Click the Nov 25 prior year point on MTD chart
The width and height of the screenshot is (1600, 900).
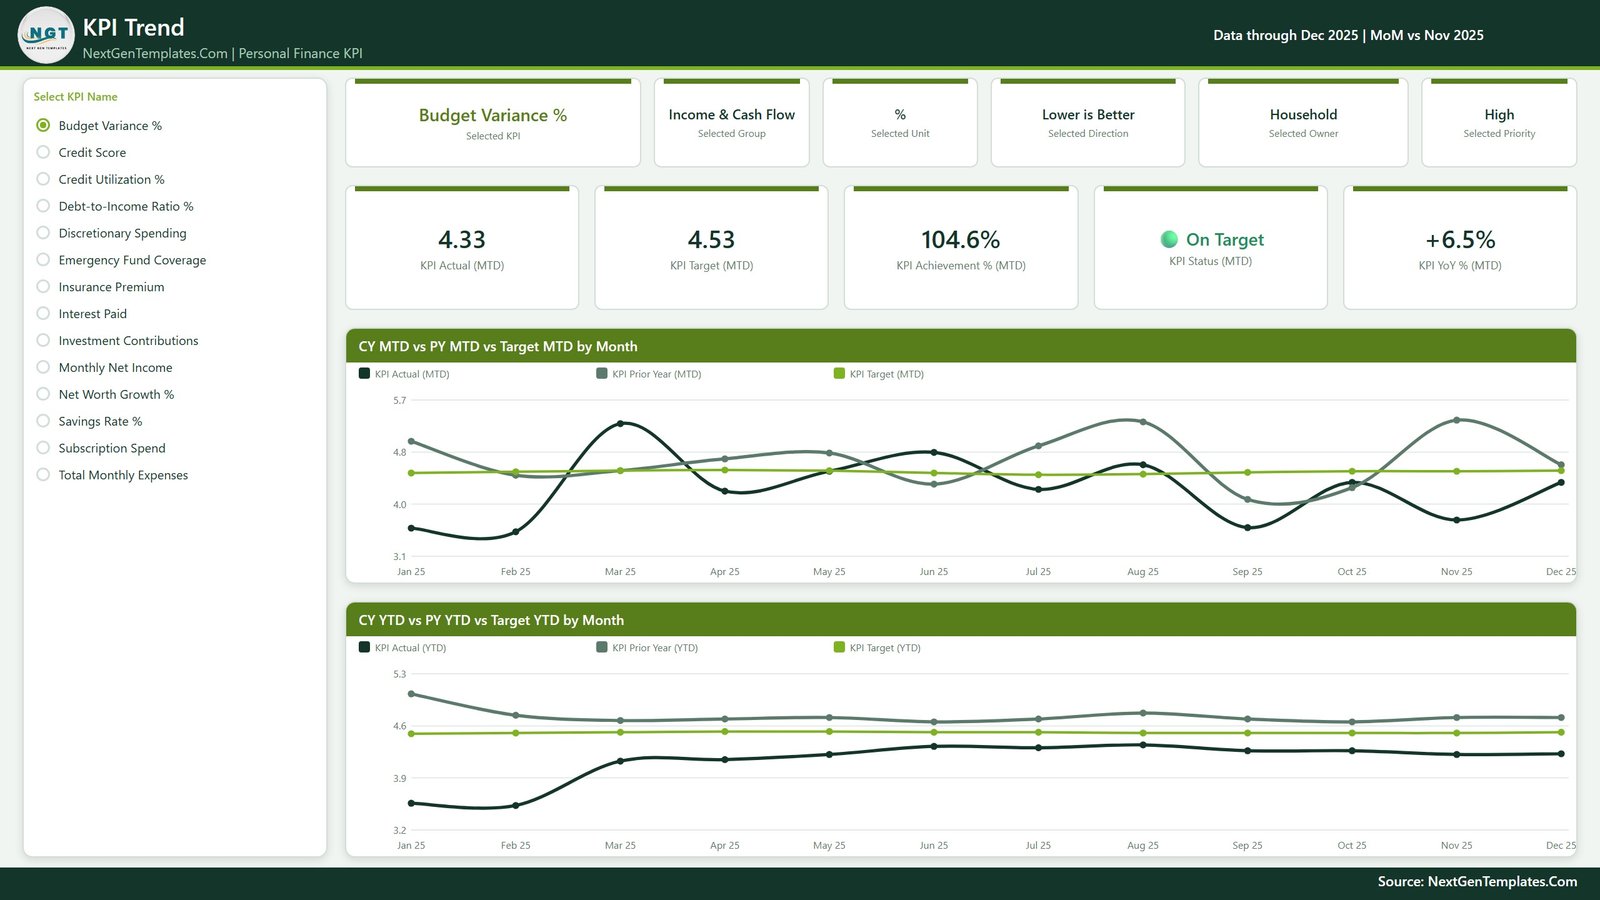click(1457, 420)
